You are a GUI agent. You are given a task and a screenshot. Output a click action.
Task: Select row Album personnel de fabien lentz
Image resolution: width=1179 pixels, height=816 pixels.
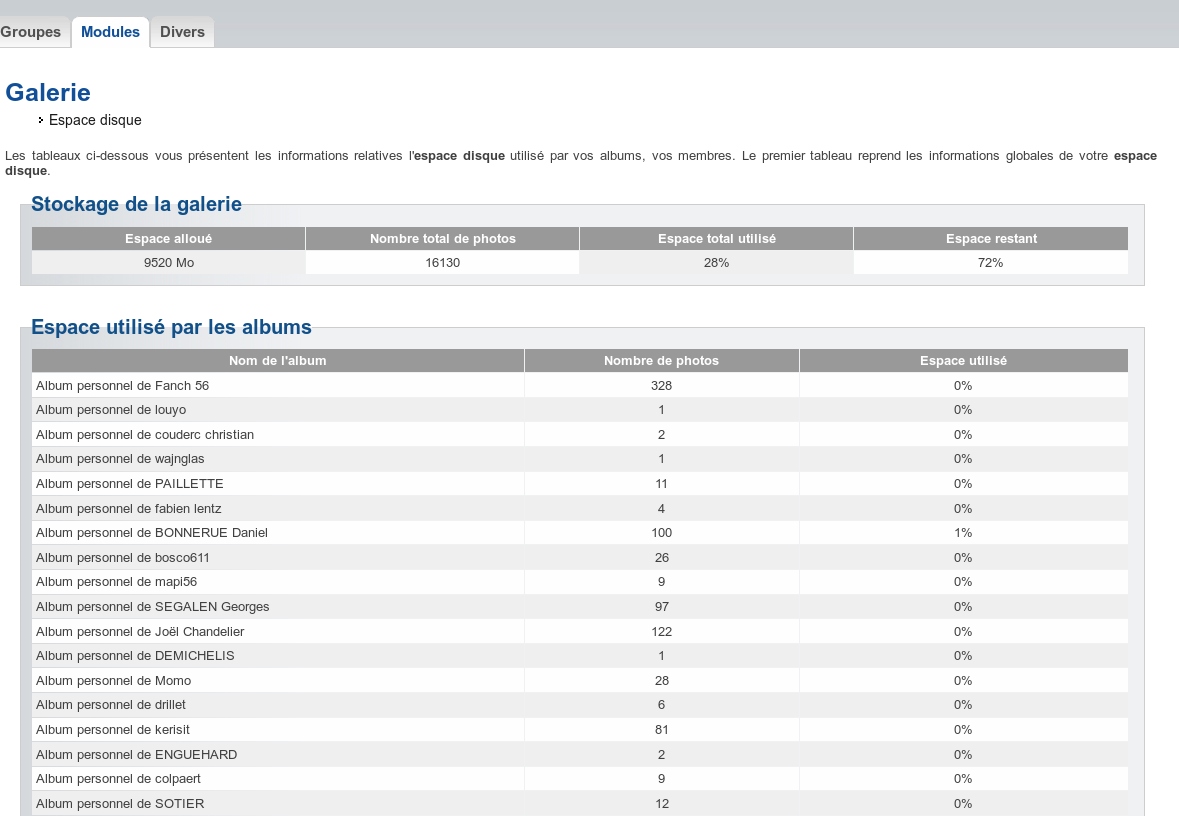point(580,508)
